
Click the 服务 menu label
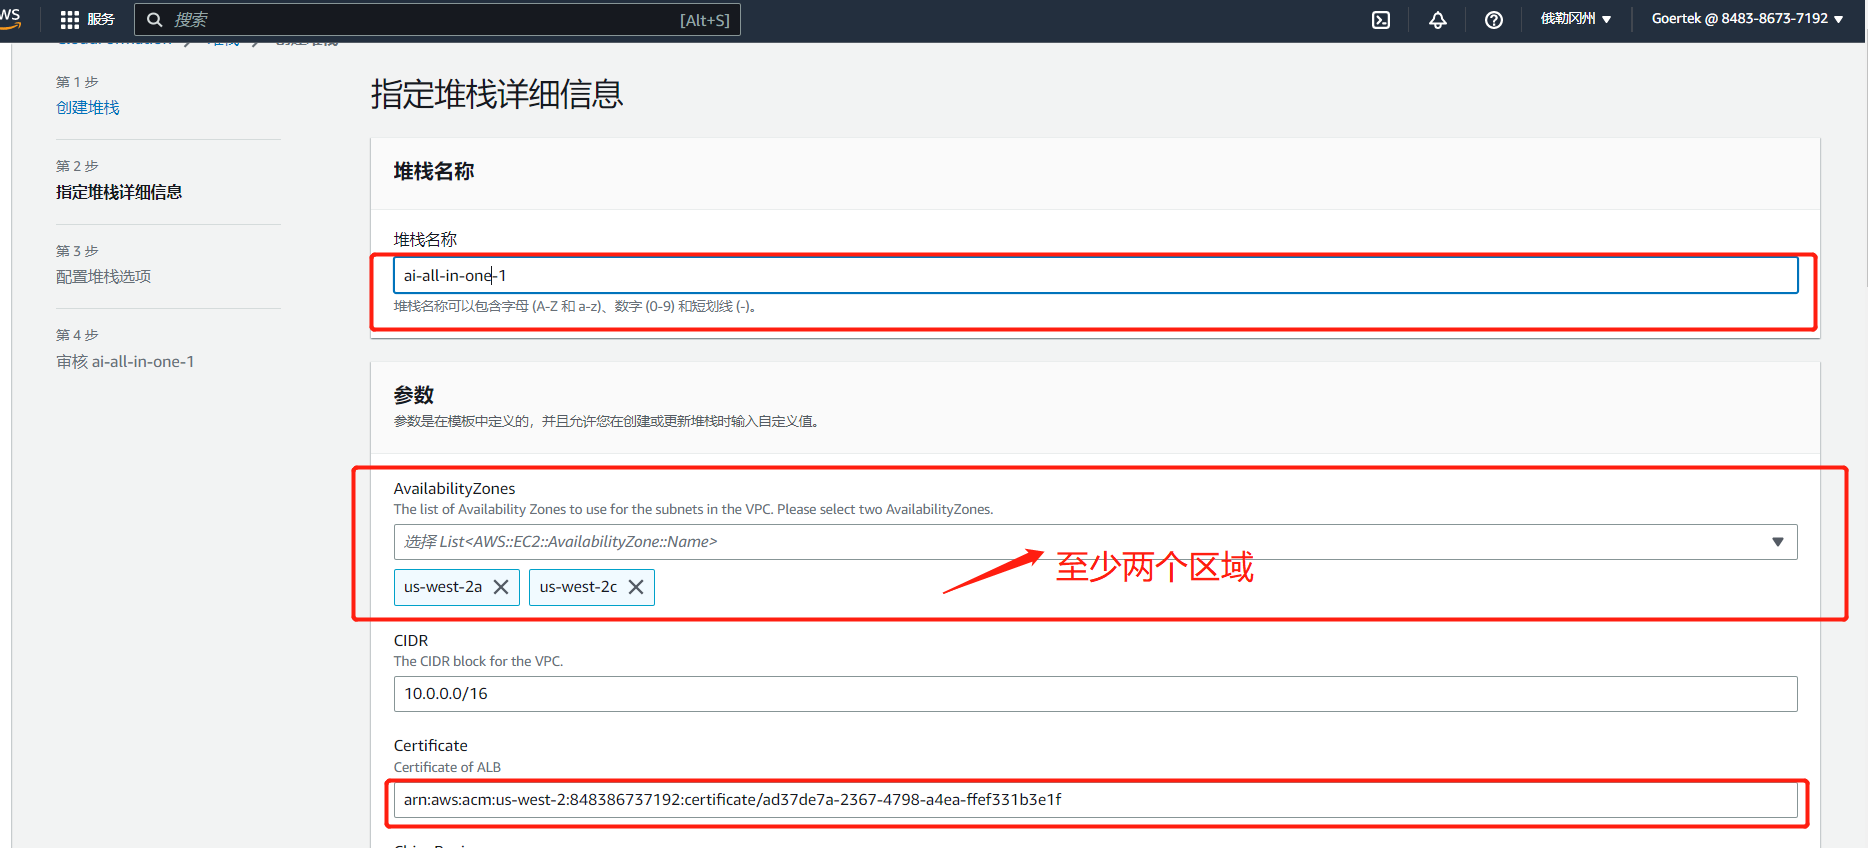[x=101, y=20]
